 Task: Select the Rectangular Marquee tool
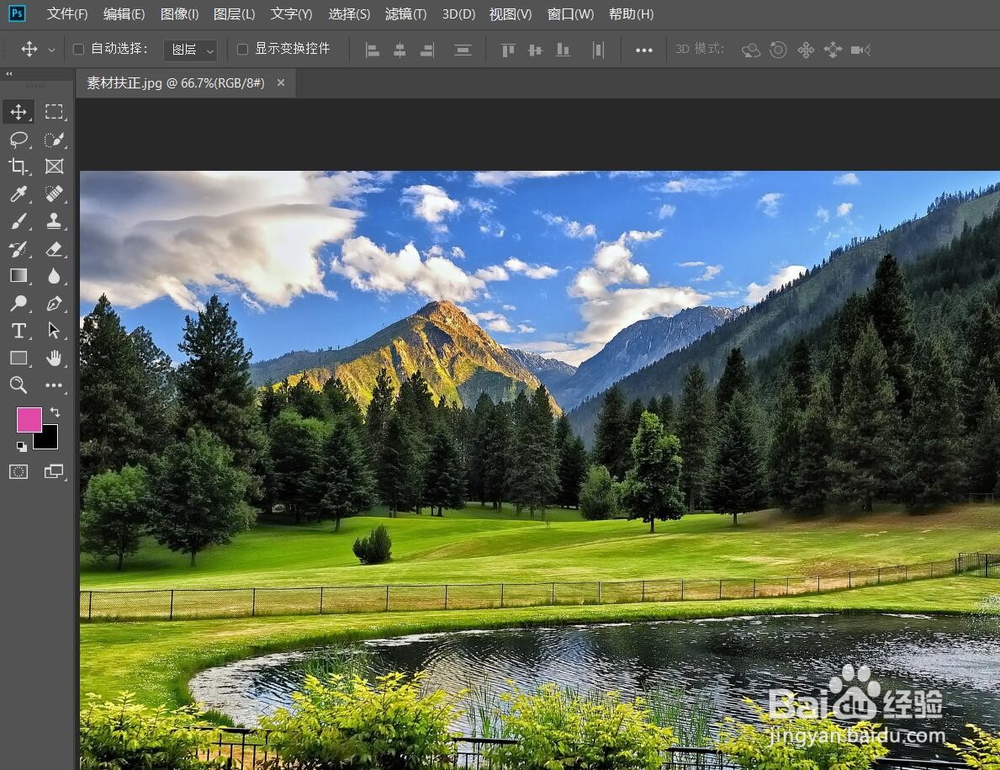(x=54, y=112)
